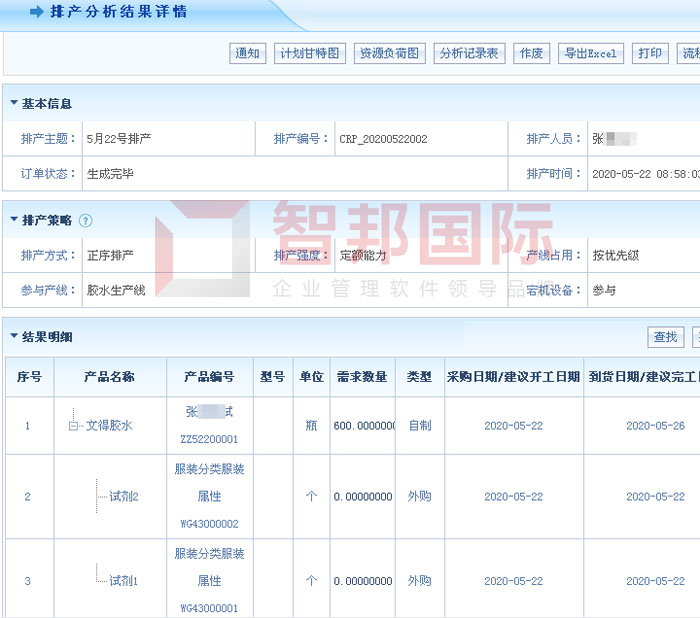700x618 pixels.
Task: Click the 作废 button
Action: pos(531,54)
